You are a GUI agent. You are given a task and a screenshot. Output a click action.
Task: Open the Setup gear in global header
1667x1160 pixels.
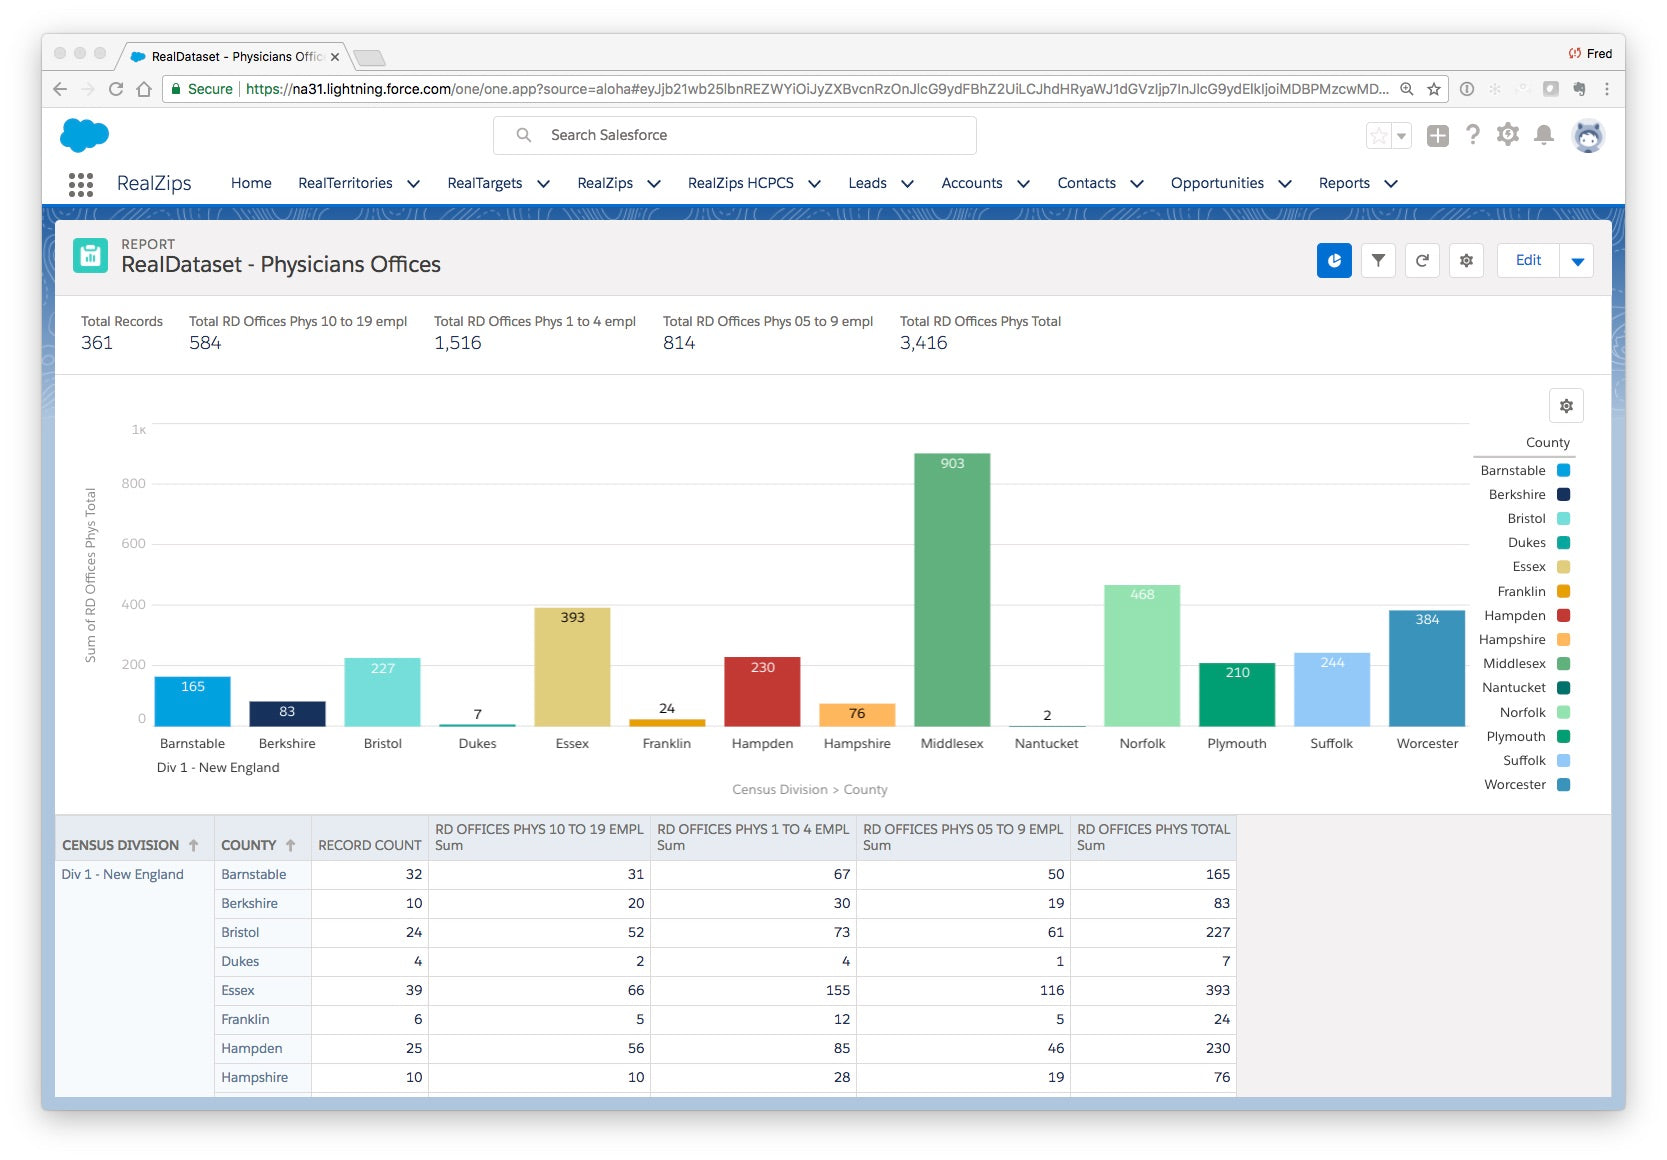[x=1507, y=135]
